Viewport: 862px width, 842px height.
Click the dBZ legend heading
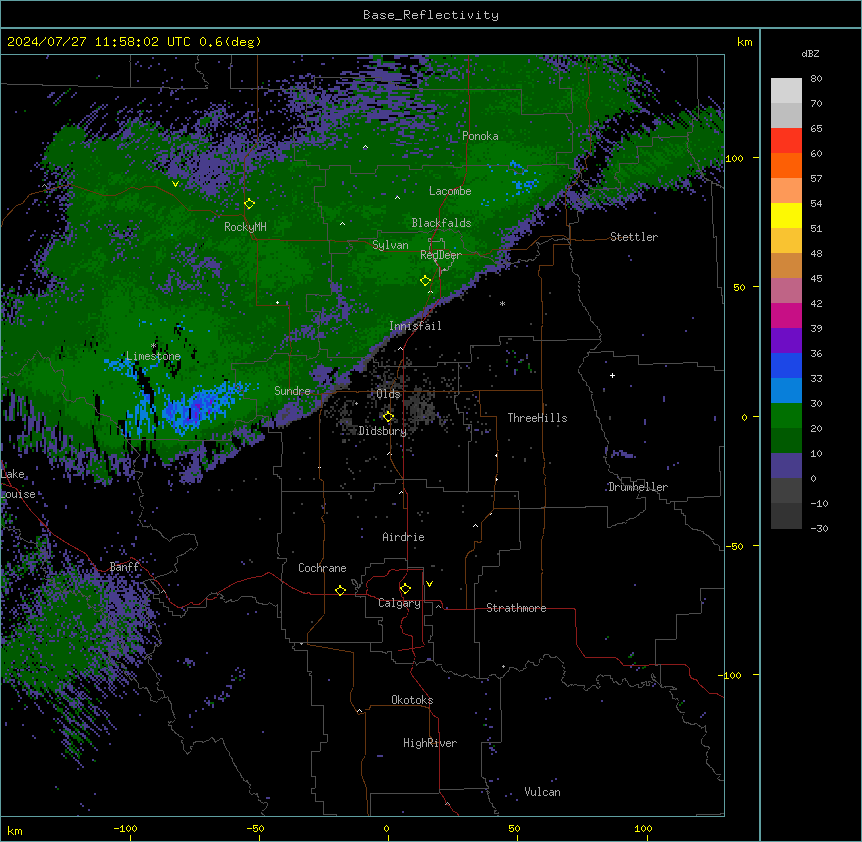(x=810, y=53)
